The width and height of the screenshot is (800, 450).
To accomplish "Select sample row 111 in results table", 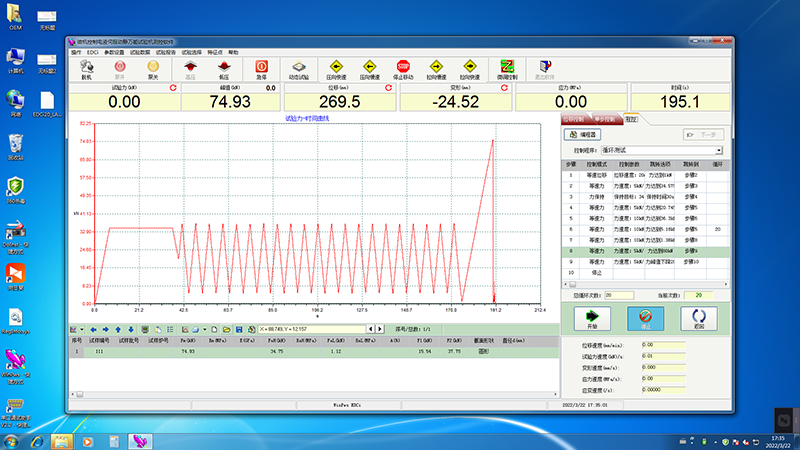I will [x=100, y=351].
